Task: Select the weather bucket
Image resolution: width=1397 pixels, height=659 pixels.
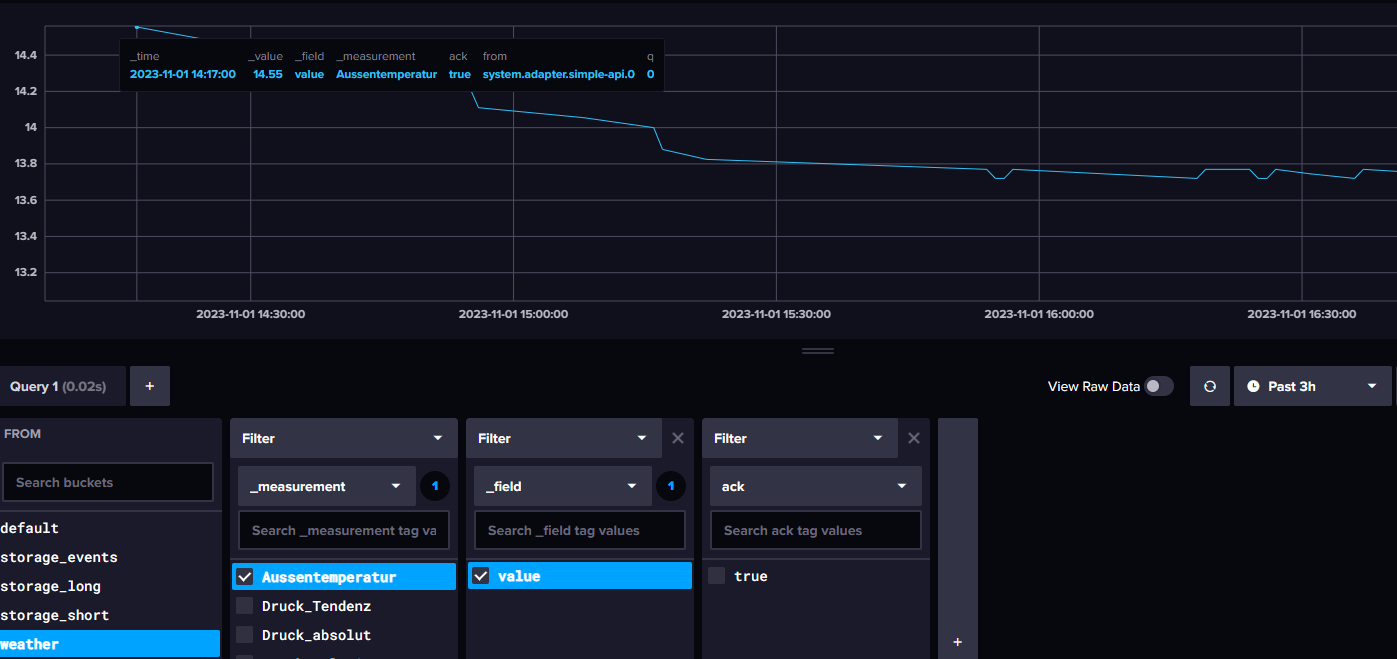Action: (x=110, y=644)
